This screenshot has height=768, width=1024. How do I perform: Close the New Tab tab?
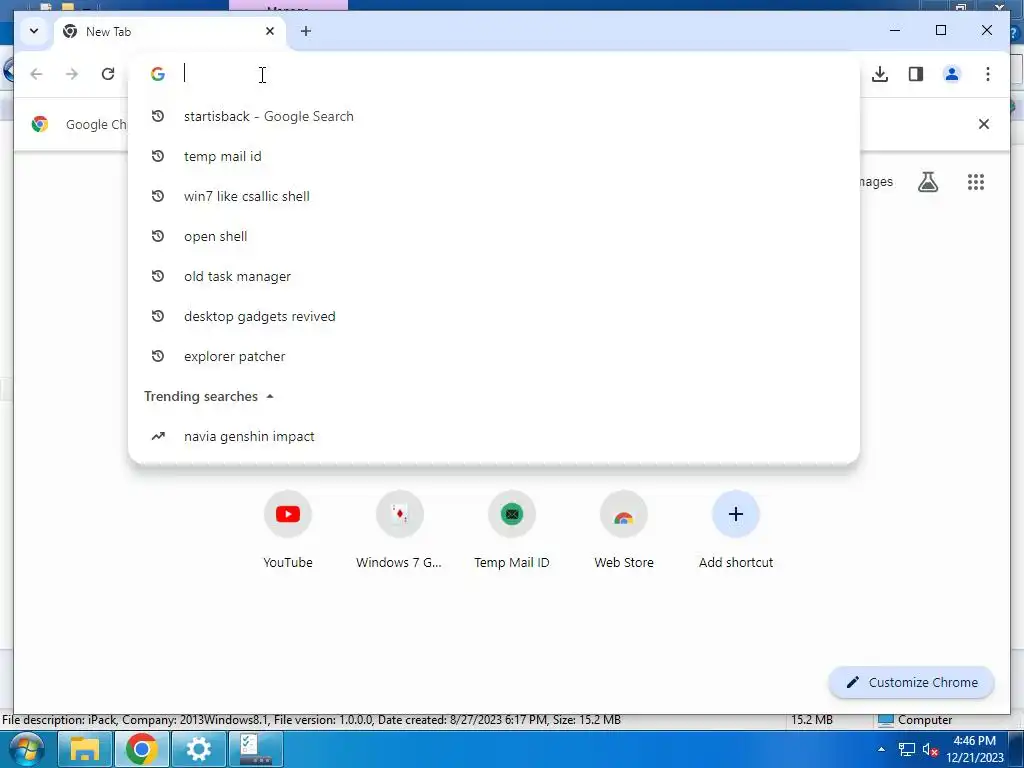click(270, 31)
